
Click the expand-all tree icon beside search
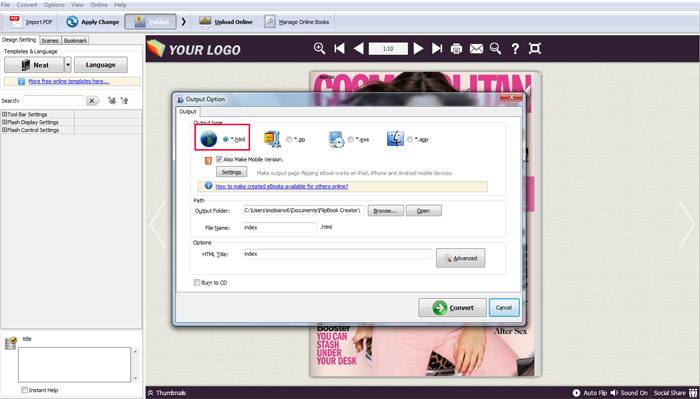(112, 101)
